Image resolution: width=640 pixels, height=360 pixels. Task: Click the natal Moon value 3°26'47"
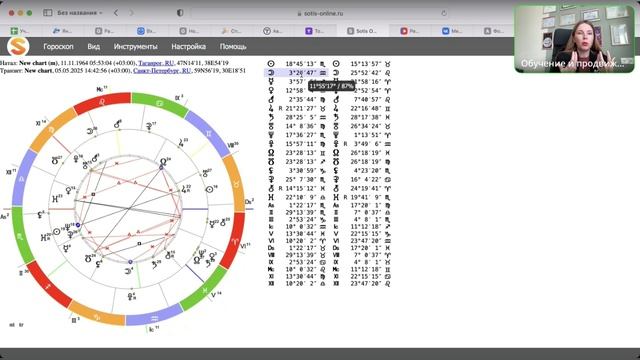click(x=303, y=73)
